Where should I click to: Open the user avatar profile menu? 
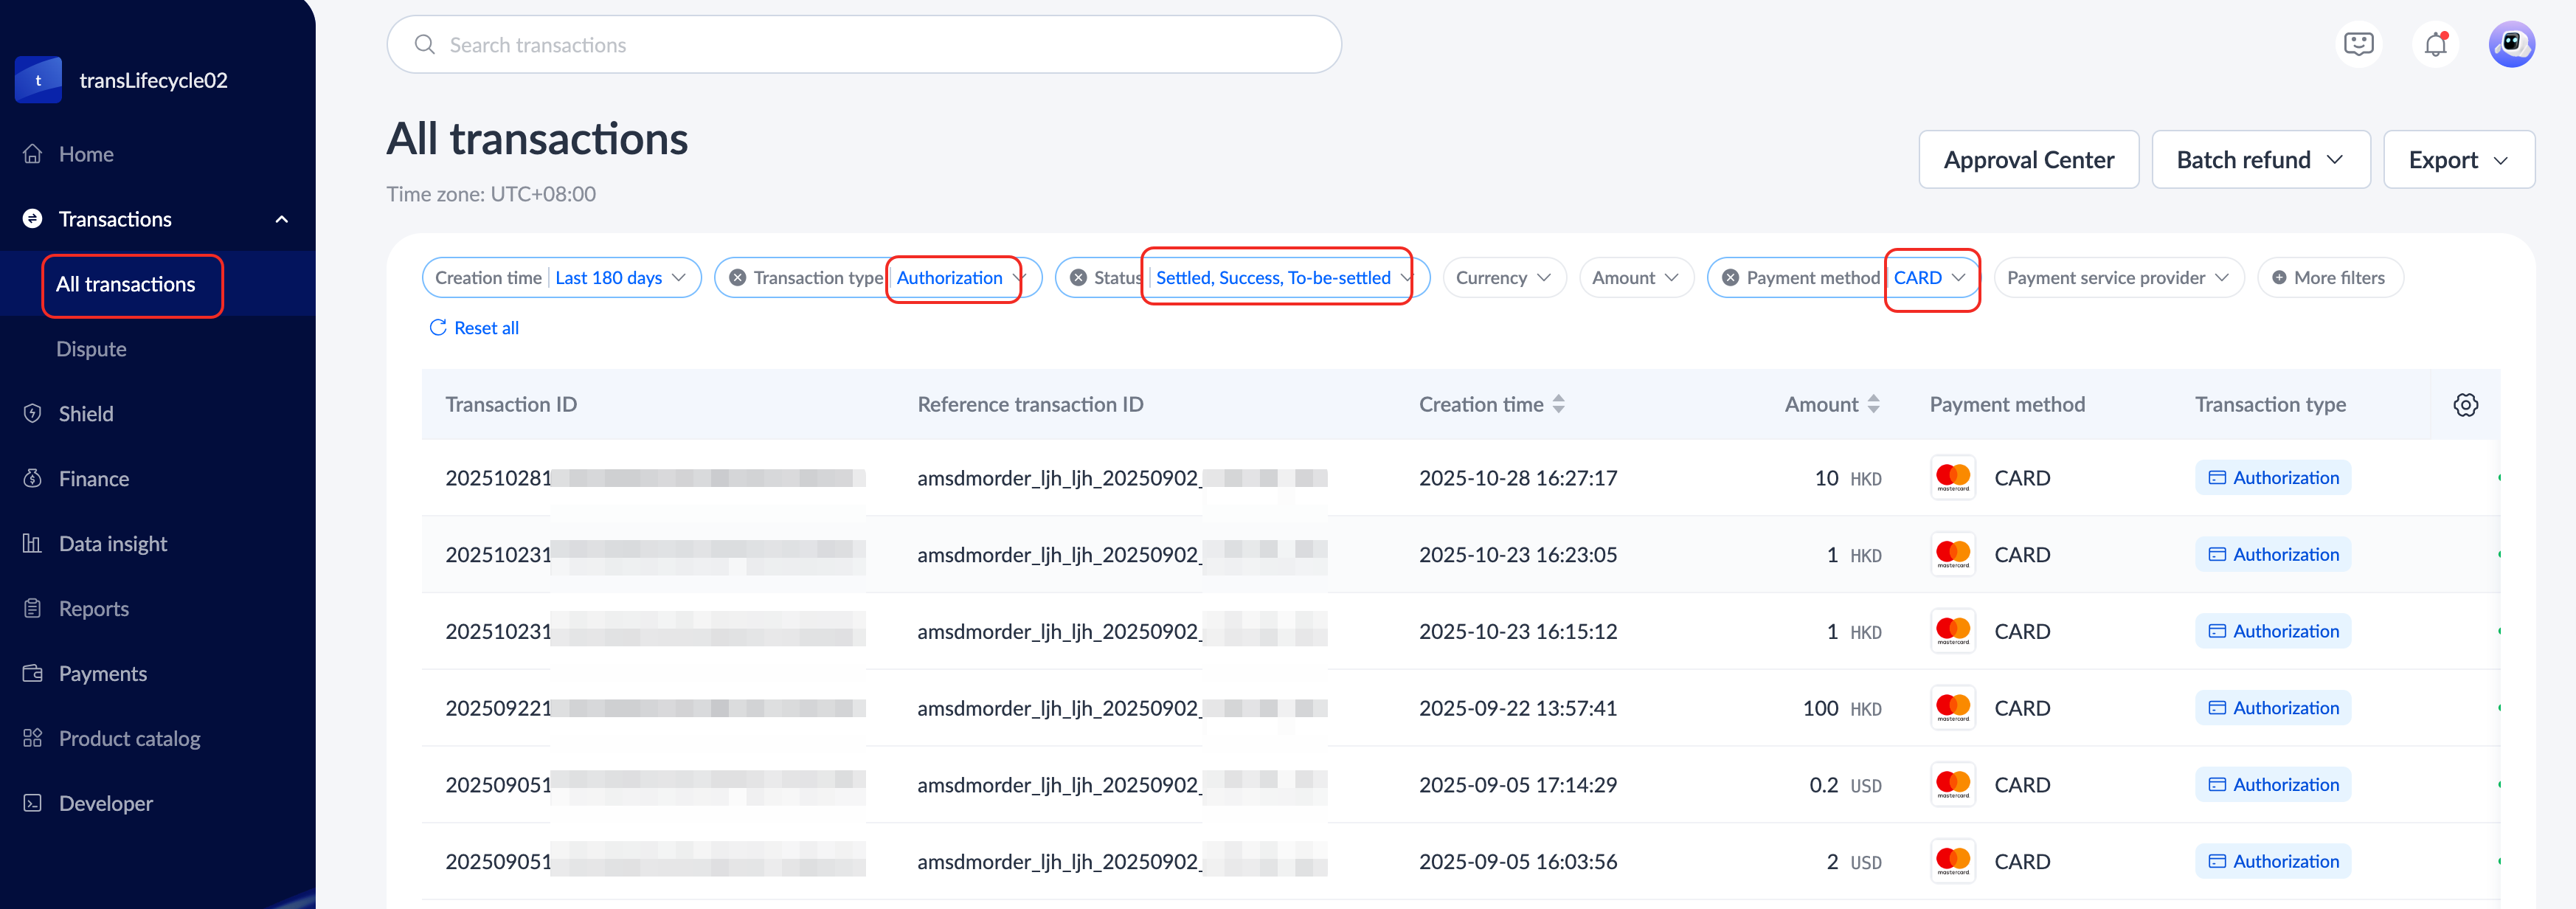click(x=2511, y=44)
